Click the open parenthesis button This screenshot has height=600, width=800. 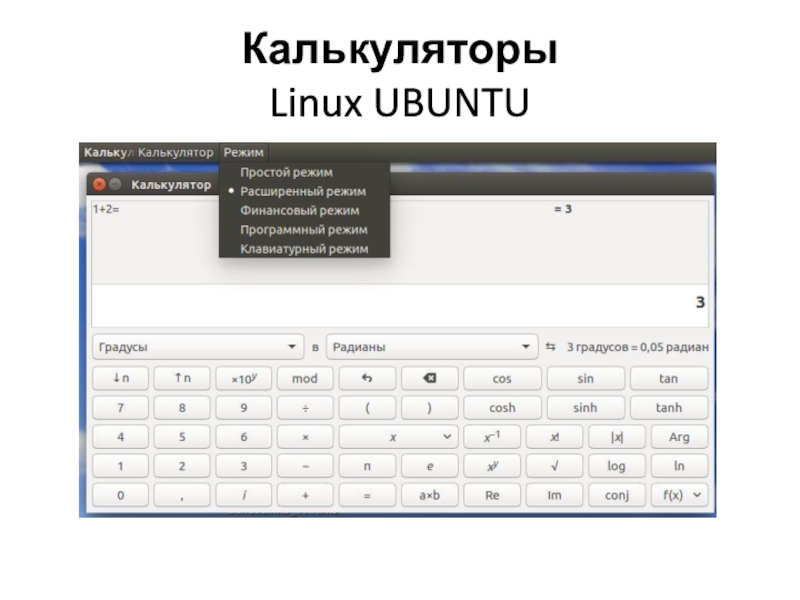coord(367,408)
